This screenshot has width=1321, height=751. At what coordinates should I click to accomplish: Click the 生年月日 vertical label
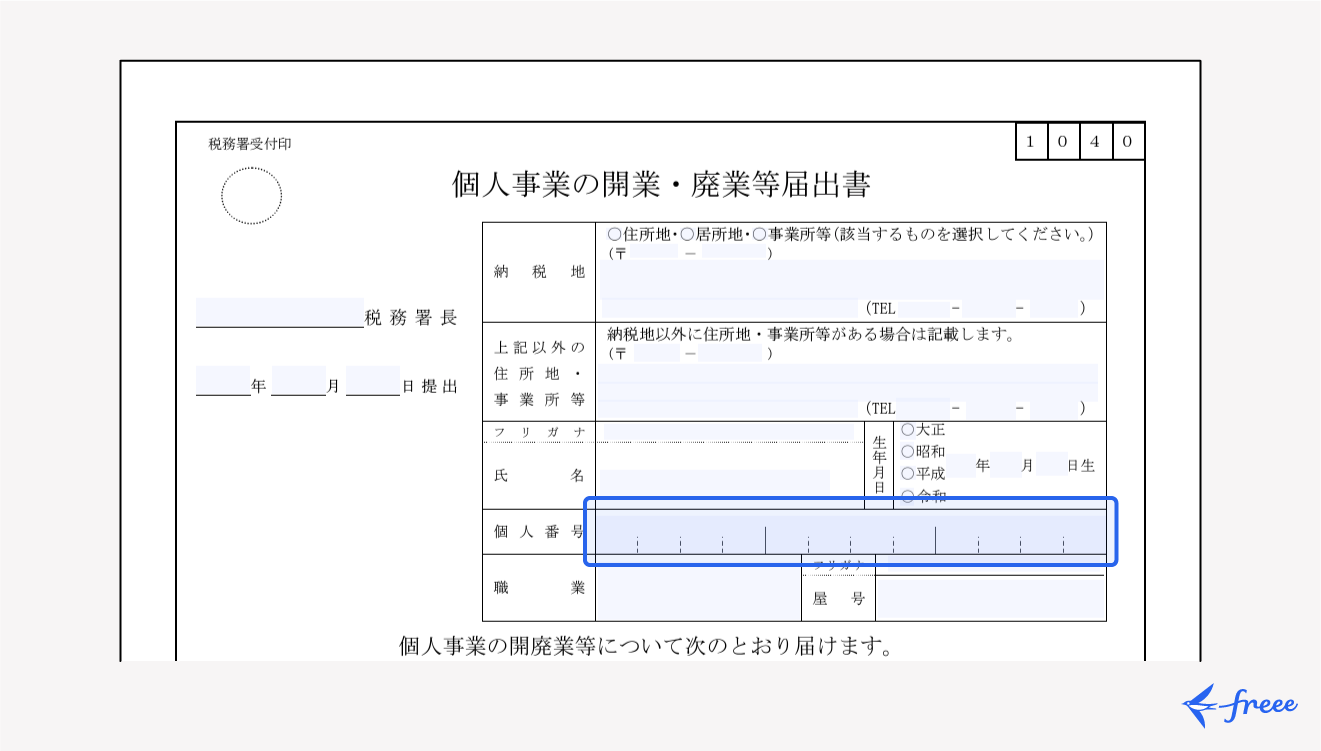click(879, 465)
